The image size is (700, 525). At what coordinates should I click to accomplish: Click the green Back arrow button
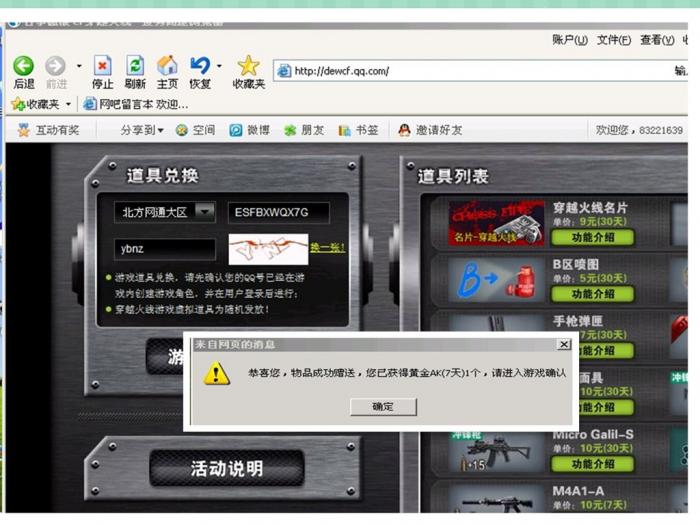[x=23, y=66]
